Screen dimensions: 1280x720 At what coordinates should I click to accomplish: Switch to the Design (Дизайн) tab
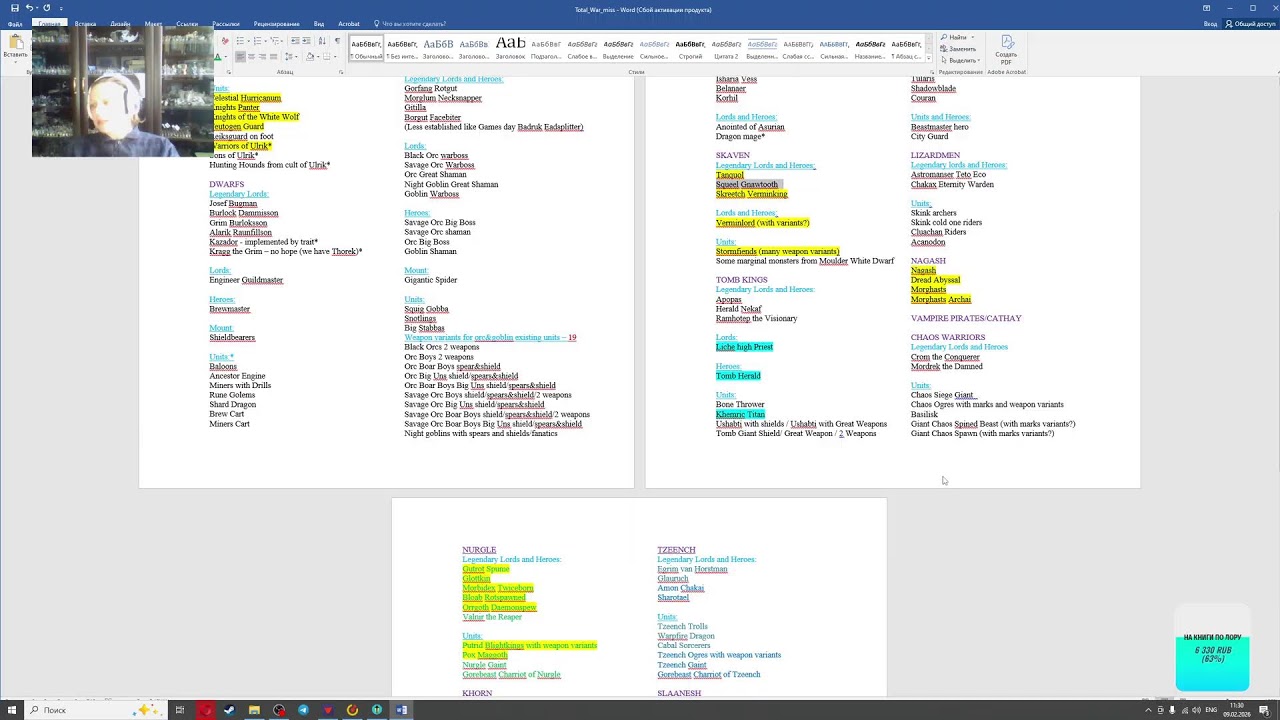(120, 24)
